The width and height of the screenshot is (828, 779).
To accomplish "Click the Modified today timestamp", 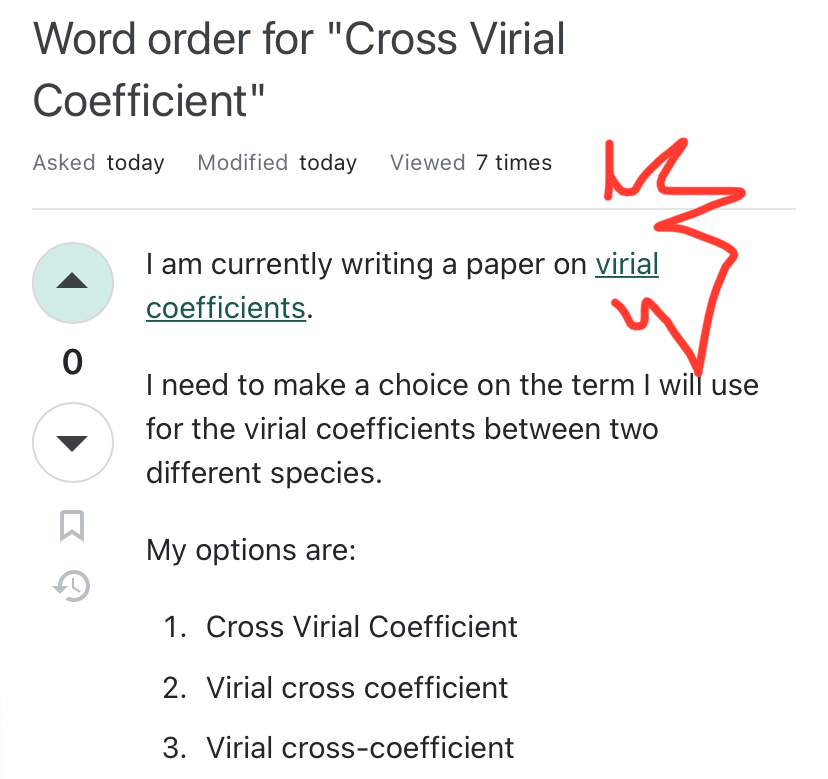I will [277, 162].
